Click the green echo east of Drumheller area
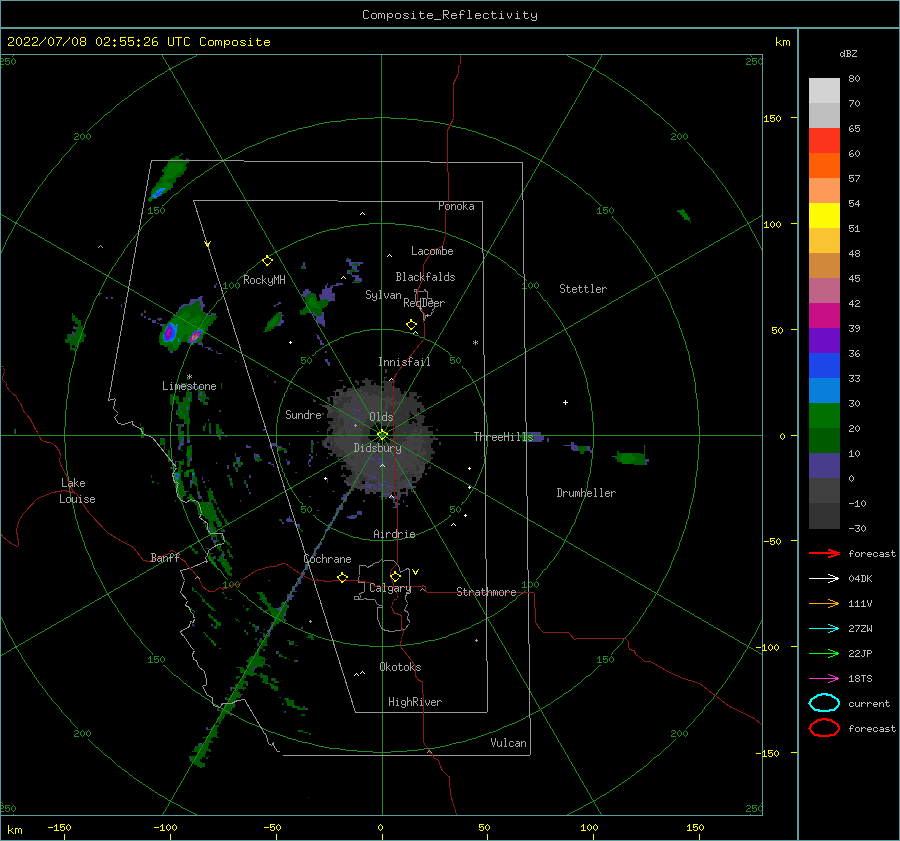Viewport: 900px width, 841px height. [631, 458]
